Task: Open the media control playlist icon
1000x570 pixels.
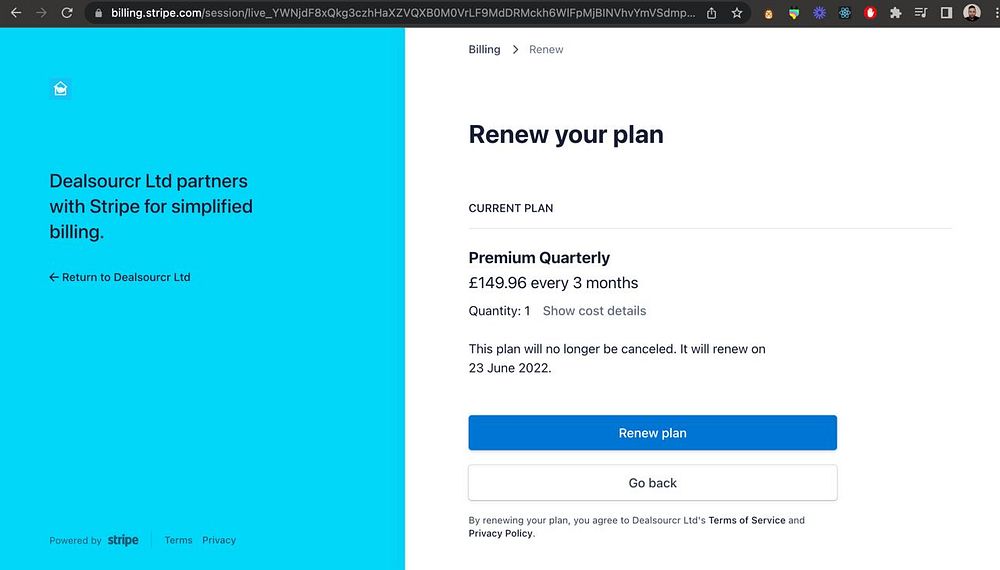Action: coord(920,13)
